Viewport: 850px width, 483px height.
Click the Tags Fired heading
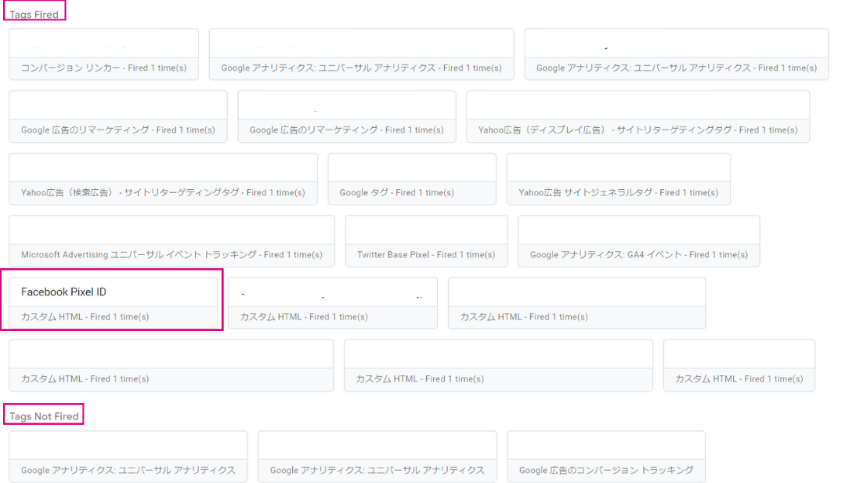[34, 15]
